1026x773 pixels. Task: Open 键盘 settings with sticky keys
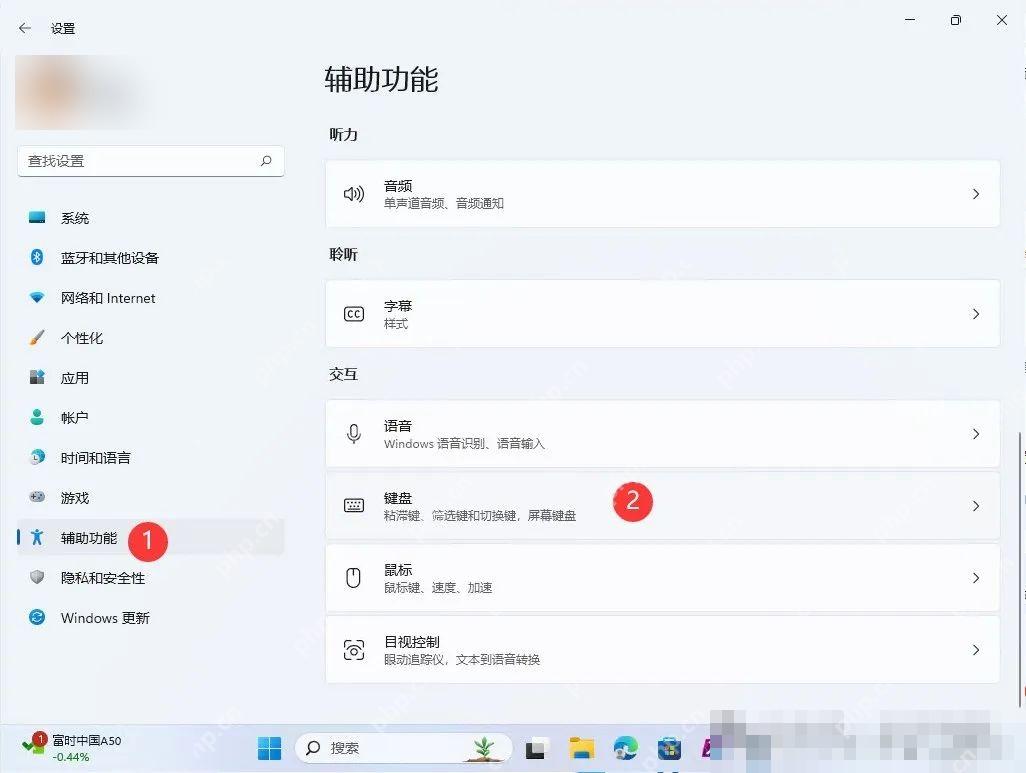click(662, 506)
